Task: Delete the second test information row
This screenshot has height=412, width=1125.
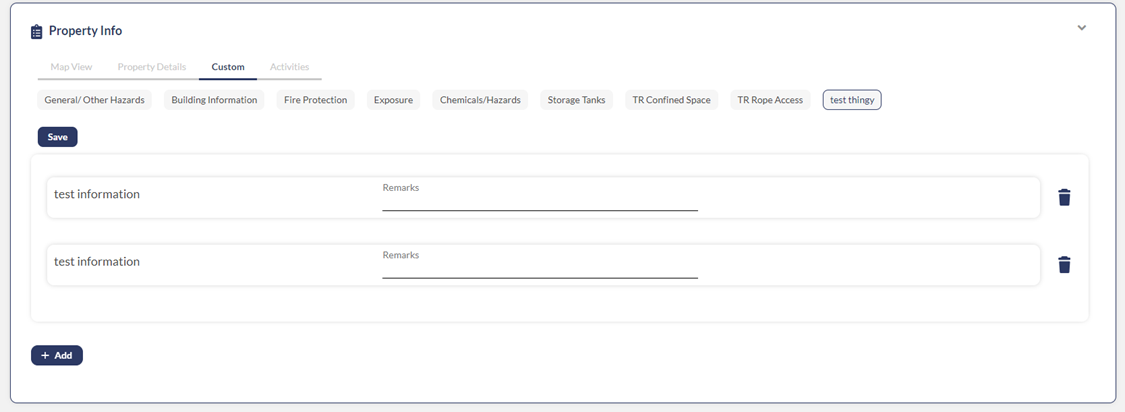Action: pyautogui.click(x=1064, y=265)
